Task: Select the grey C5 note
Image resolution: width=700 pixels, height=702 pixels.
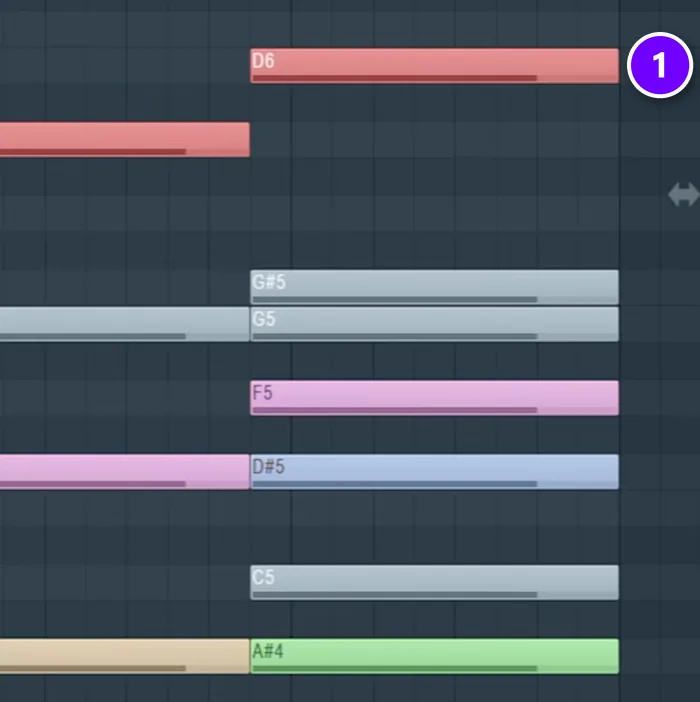Action: pos(435,582)
